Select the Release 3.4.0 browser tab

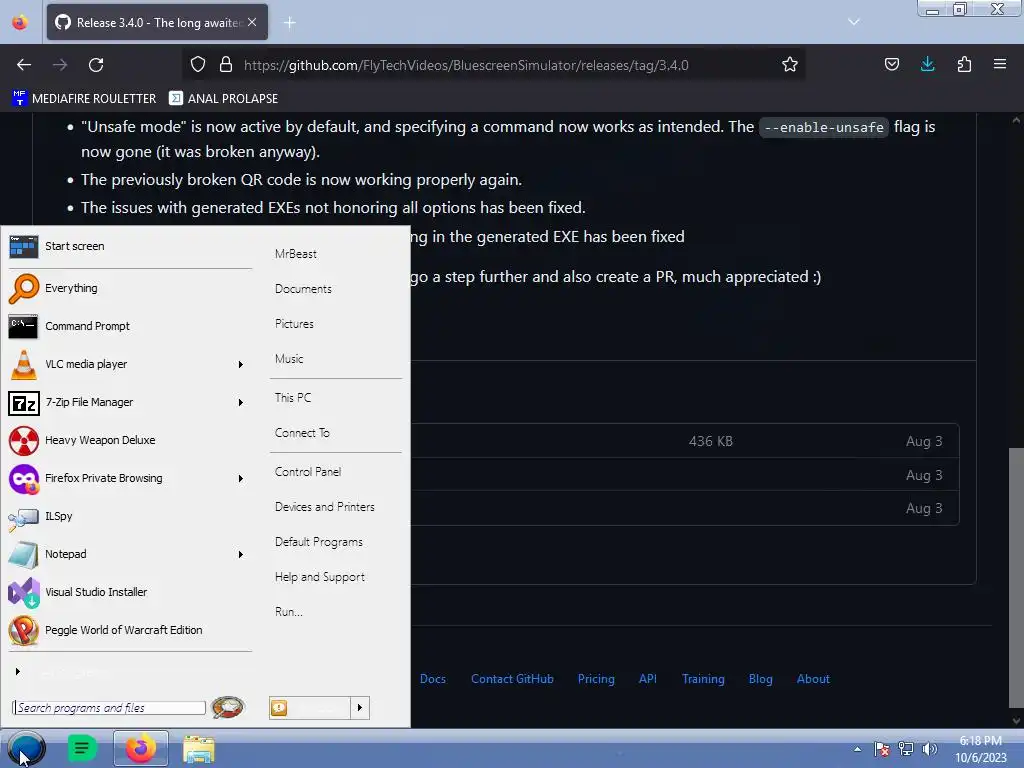coord(157,23)
